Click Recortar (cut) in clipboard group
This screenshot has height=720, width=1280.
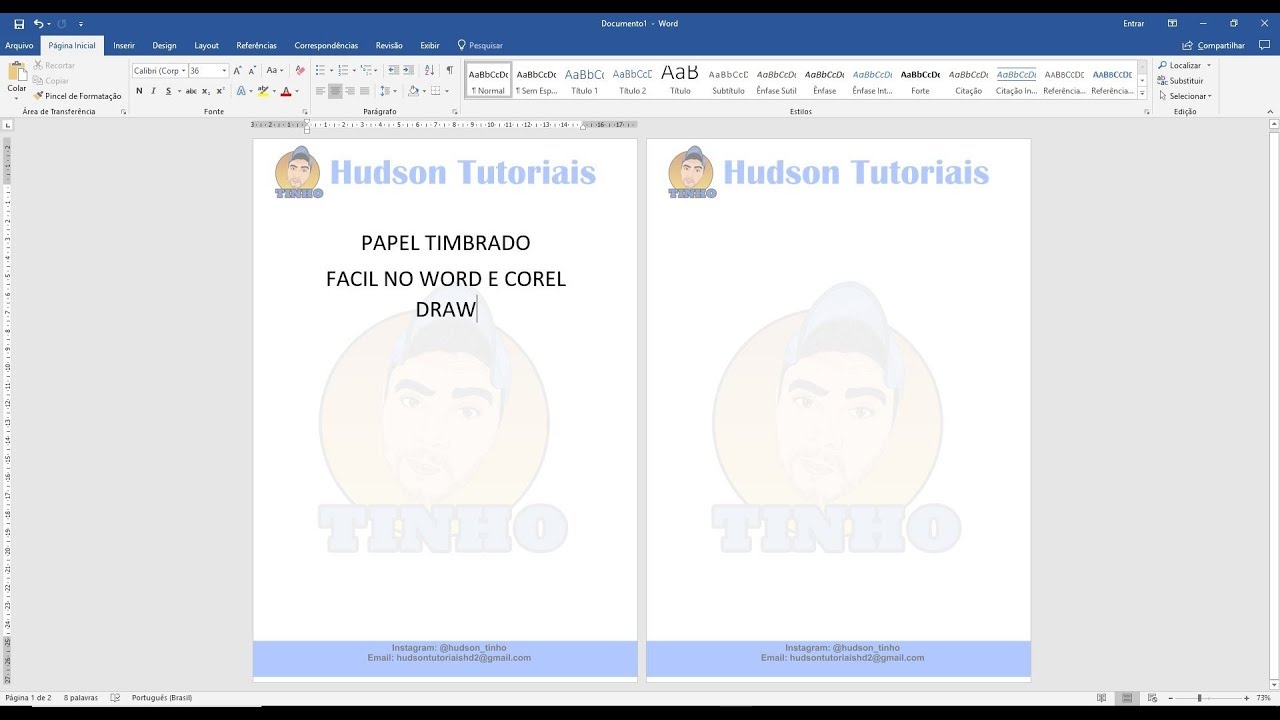point(54,65)
